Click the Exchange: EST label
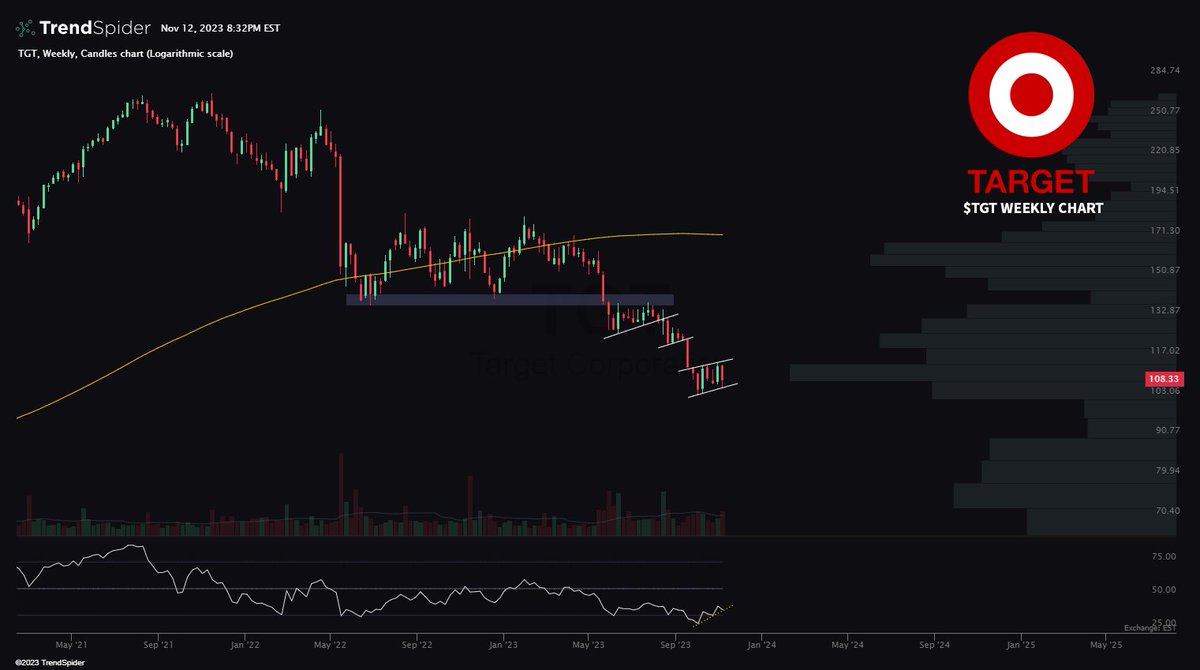1200x670 pixels. [x=1151, y=627]
